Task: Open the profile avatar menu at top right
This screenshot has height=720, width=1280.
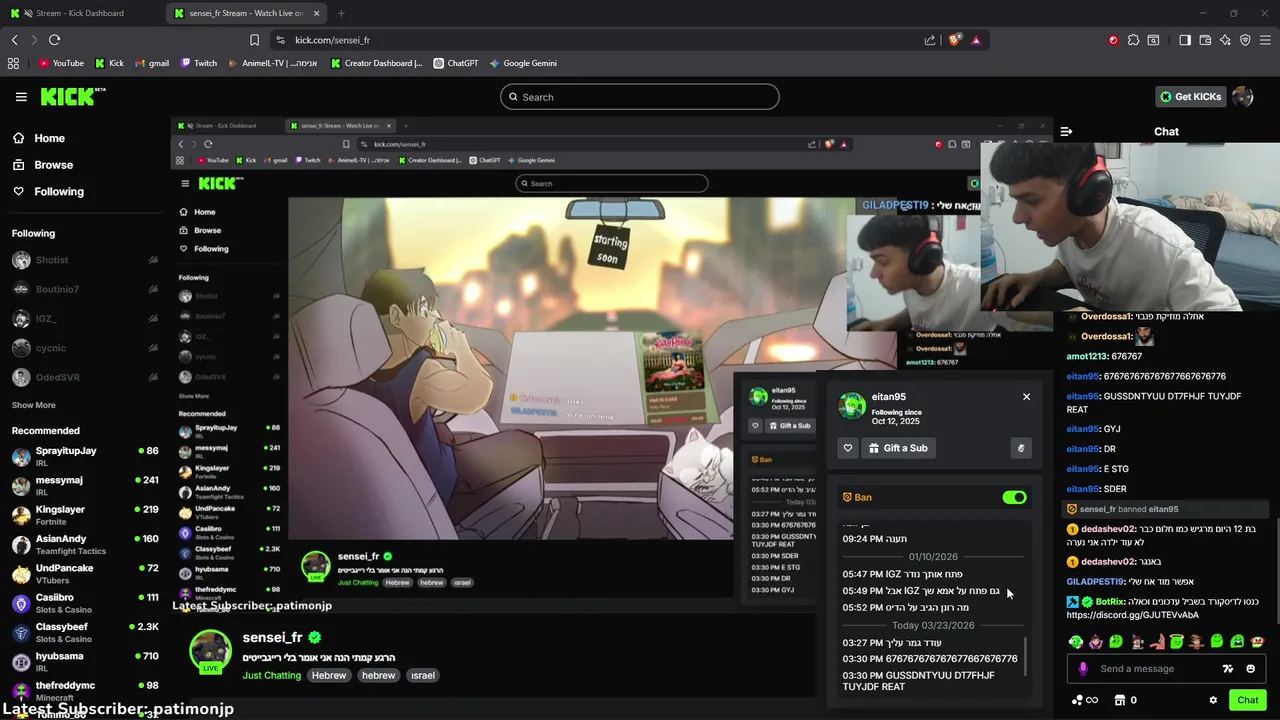Action: (x=1243, y=97)
